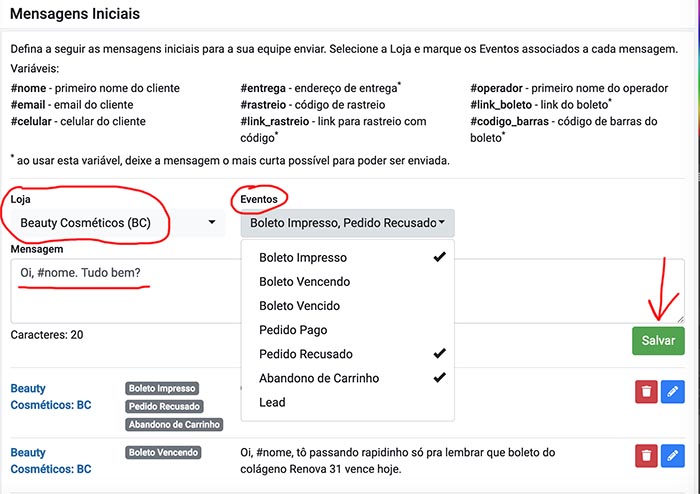Choose Lead from the events list

tap(347, 402)
